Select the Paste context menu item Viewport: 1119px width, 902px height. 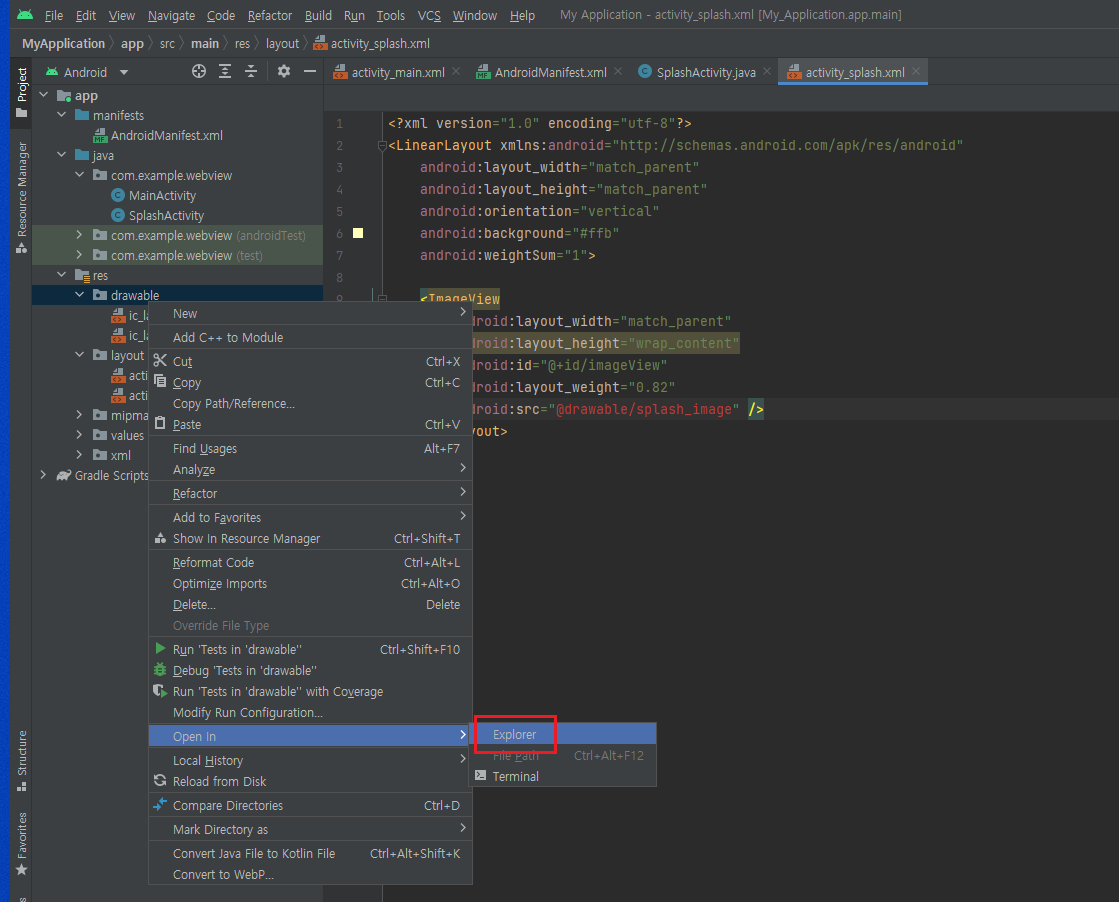click(310, 425)
